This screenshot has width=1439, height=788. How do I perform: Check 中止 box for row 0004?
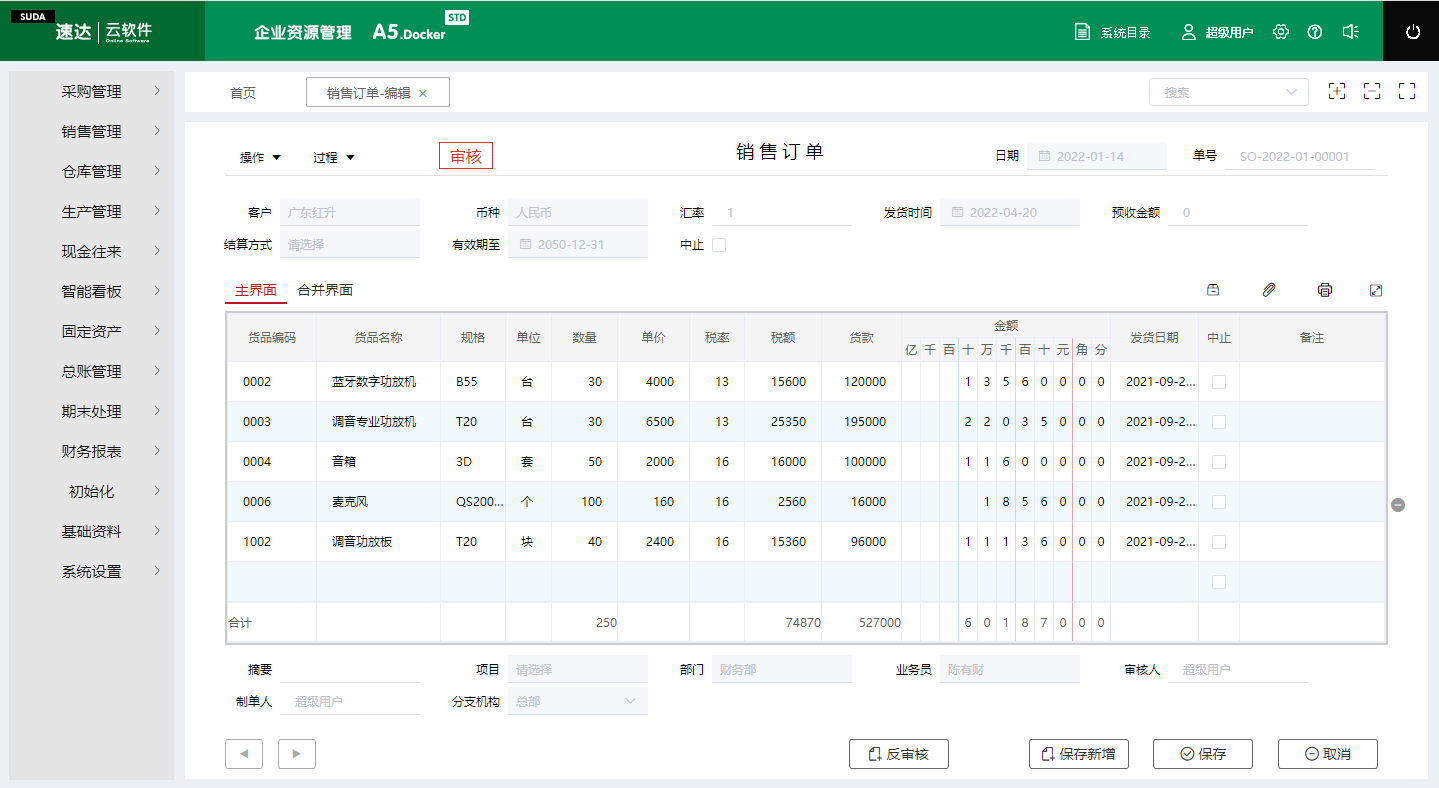click(1219, 462)
